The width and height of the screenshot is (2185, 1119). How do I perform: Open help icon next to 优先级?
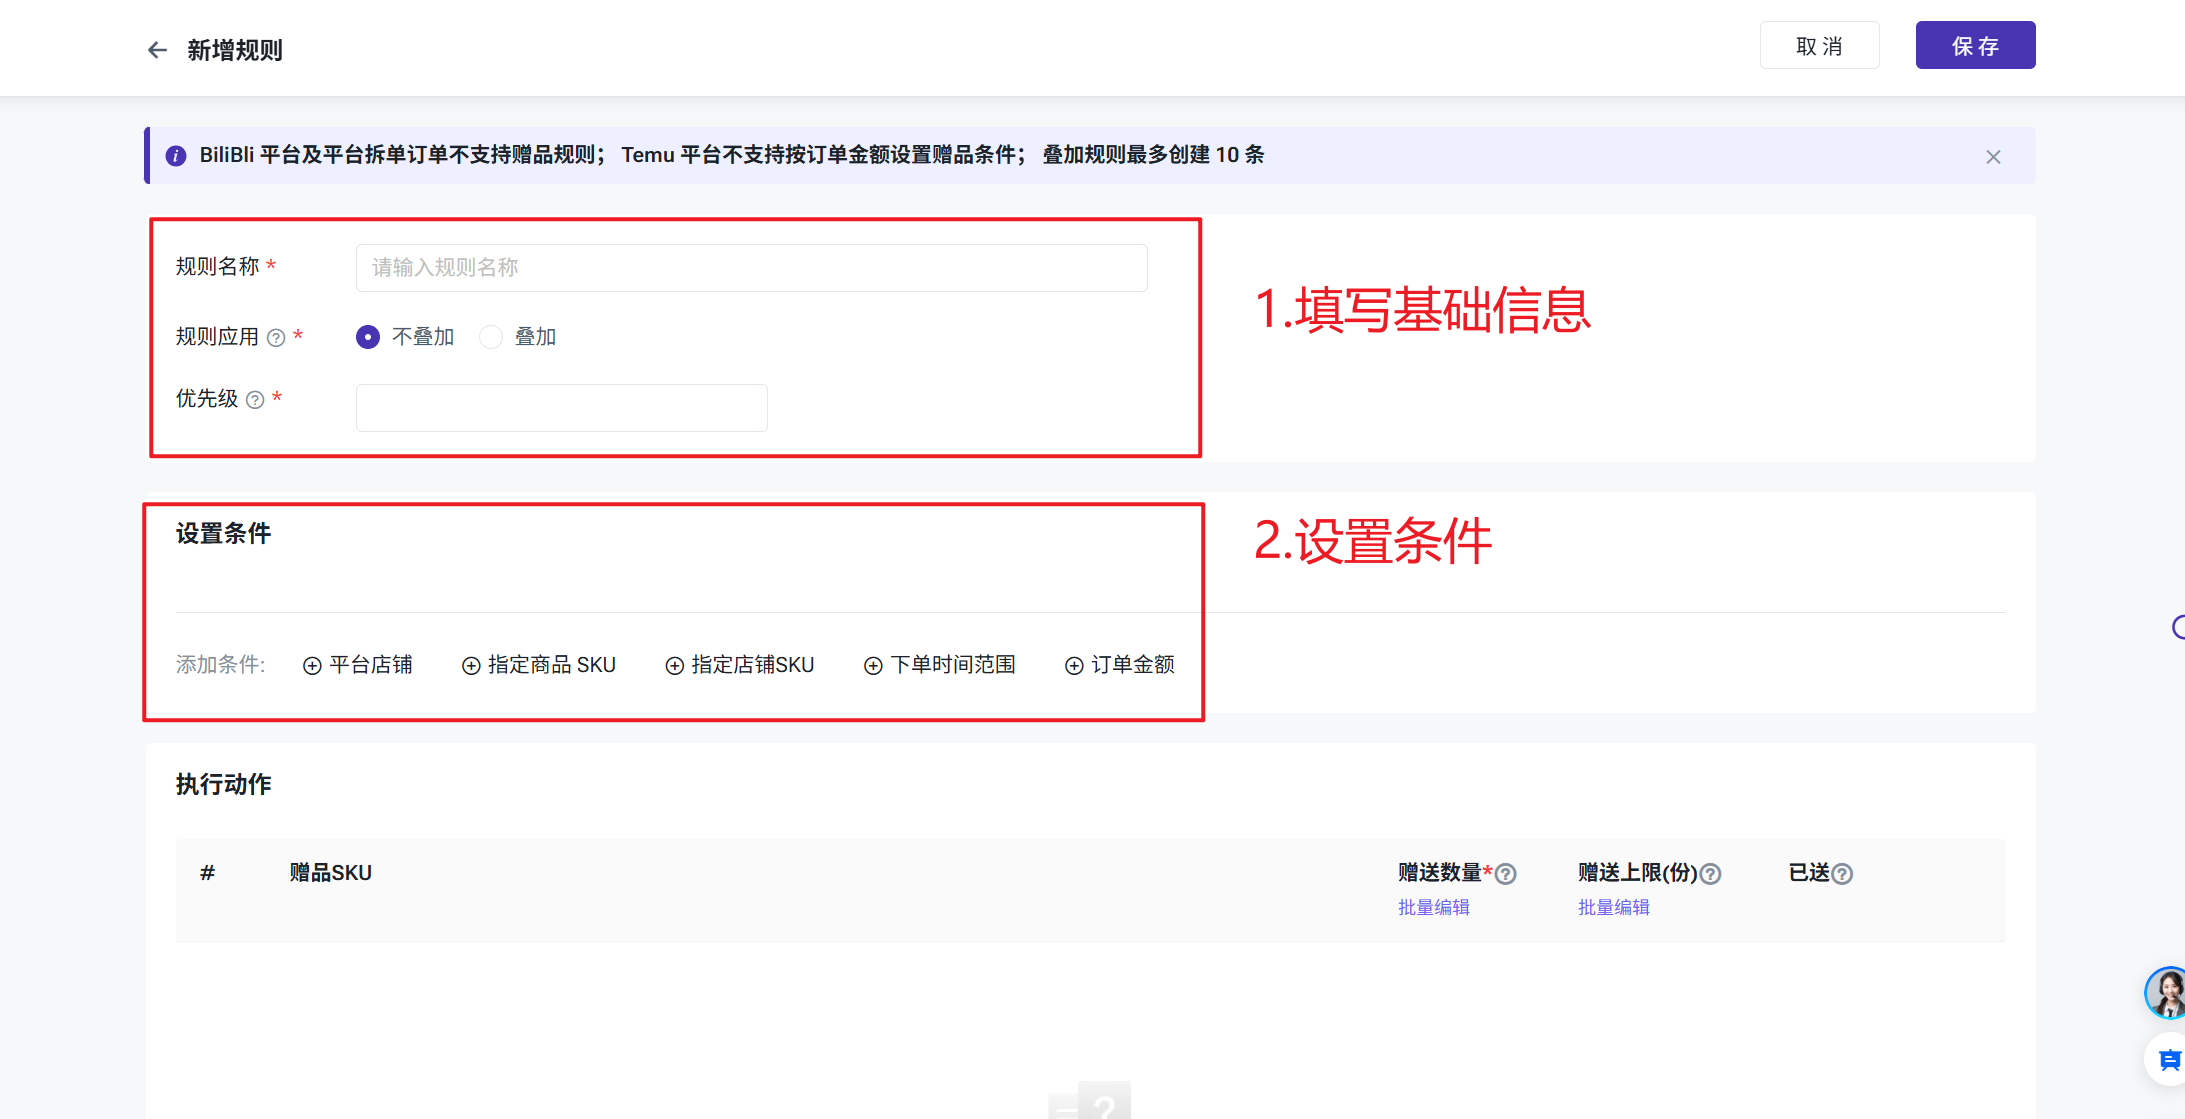click(x=256, y=400)
